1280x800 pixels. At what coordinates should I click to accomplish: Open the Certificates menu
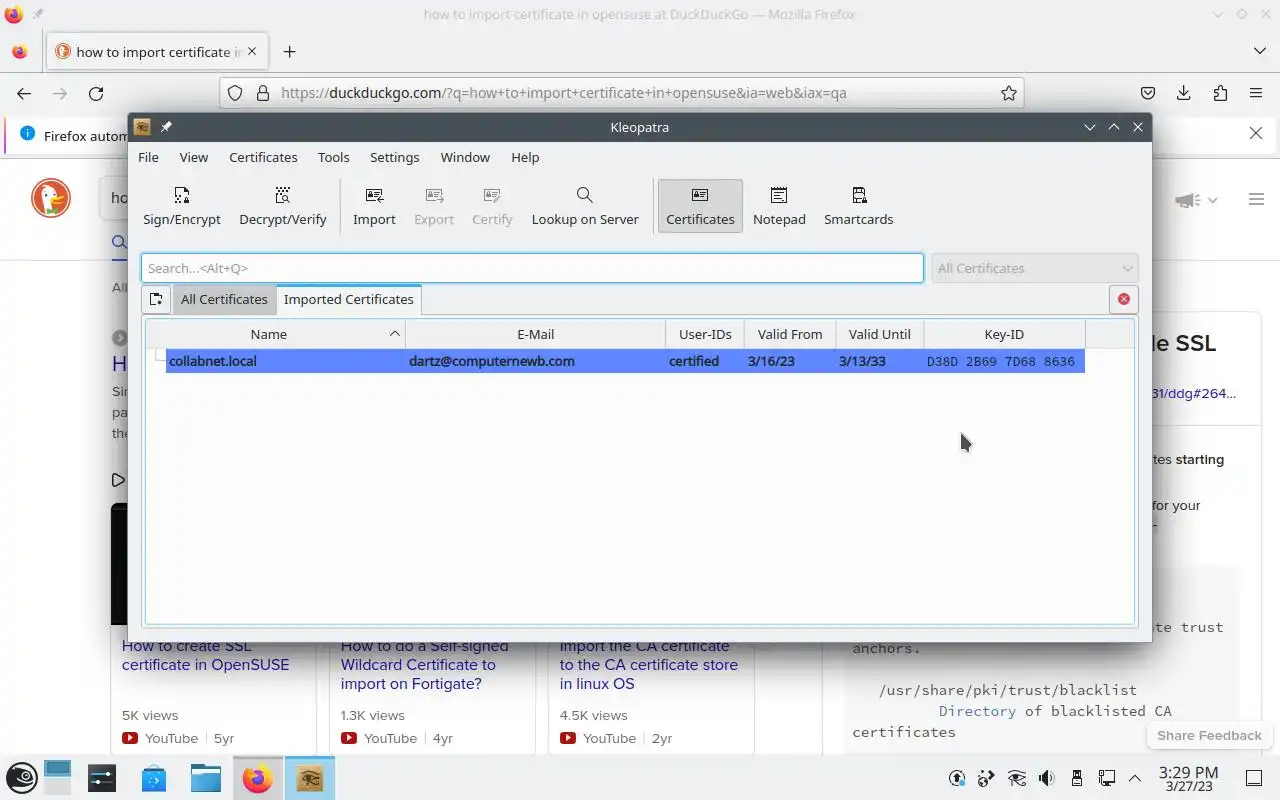coord(263,157)
